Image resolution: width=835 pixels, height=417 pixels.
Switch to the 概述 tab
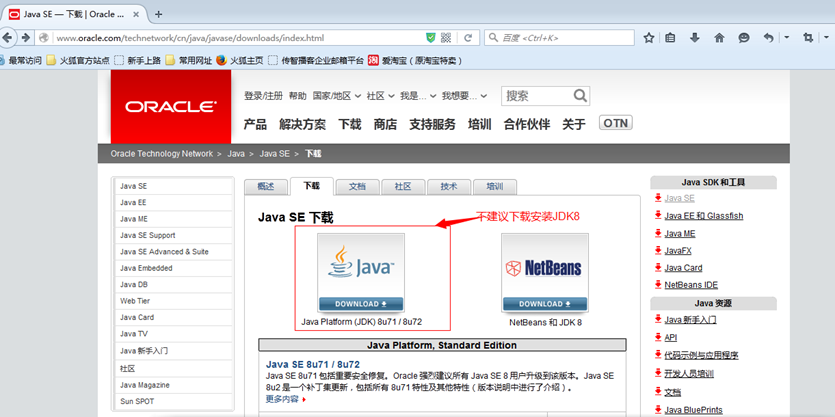pyautogui.click(x=266, y=186)
